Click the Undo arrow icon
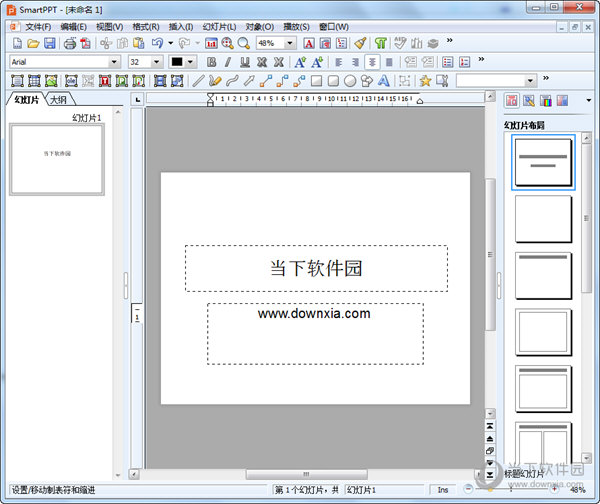Image resolution: width=600 pixels, height=504 pixels. click(157, 43)
